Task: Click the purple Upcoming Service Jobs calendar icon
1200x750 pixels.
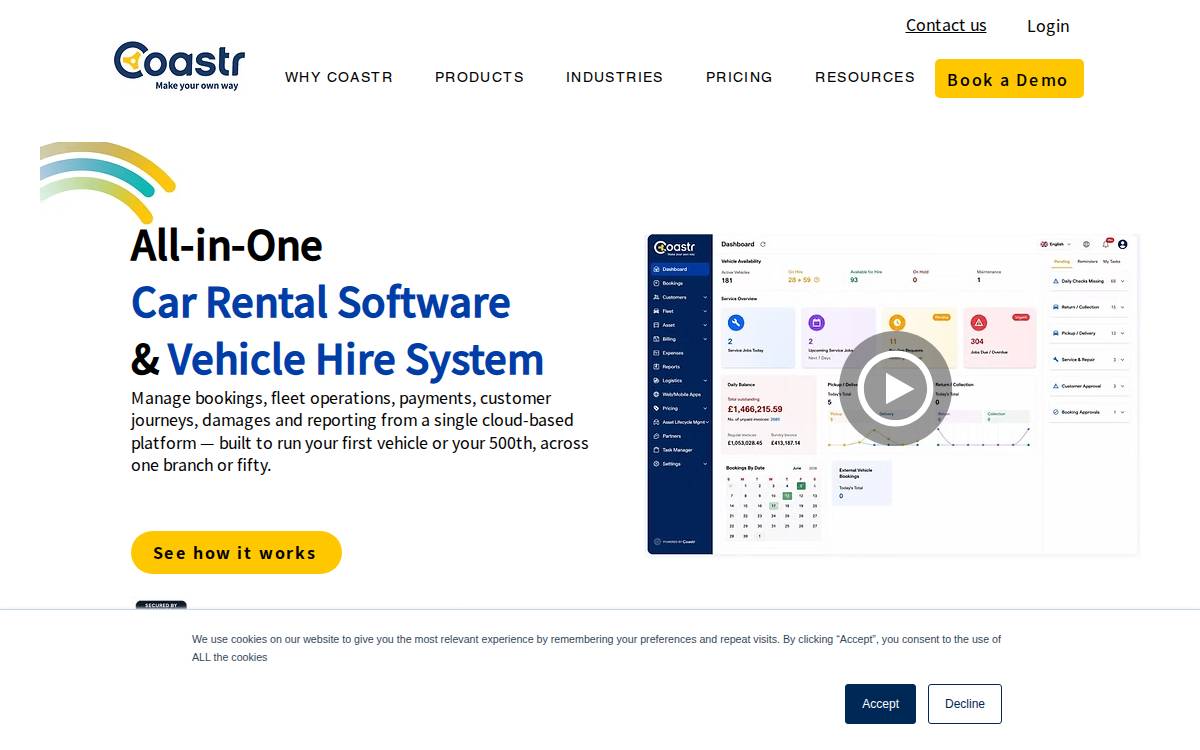Action: point(816,323)
